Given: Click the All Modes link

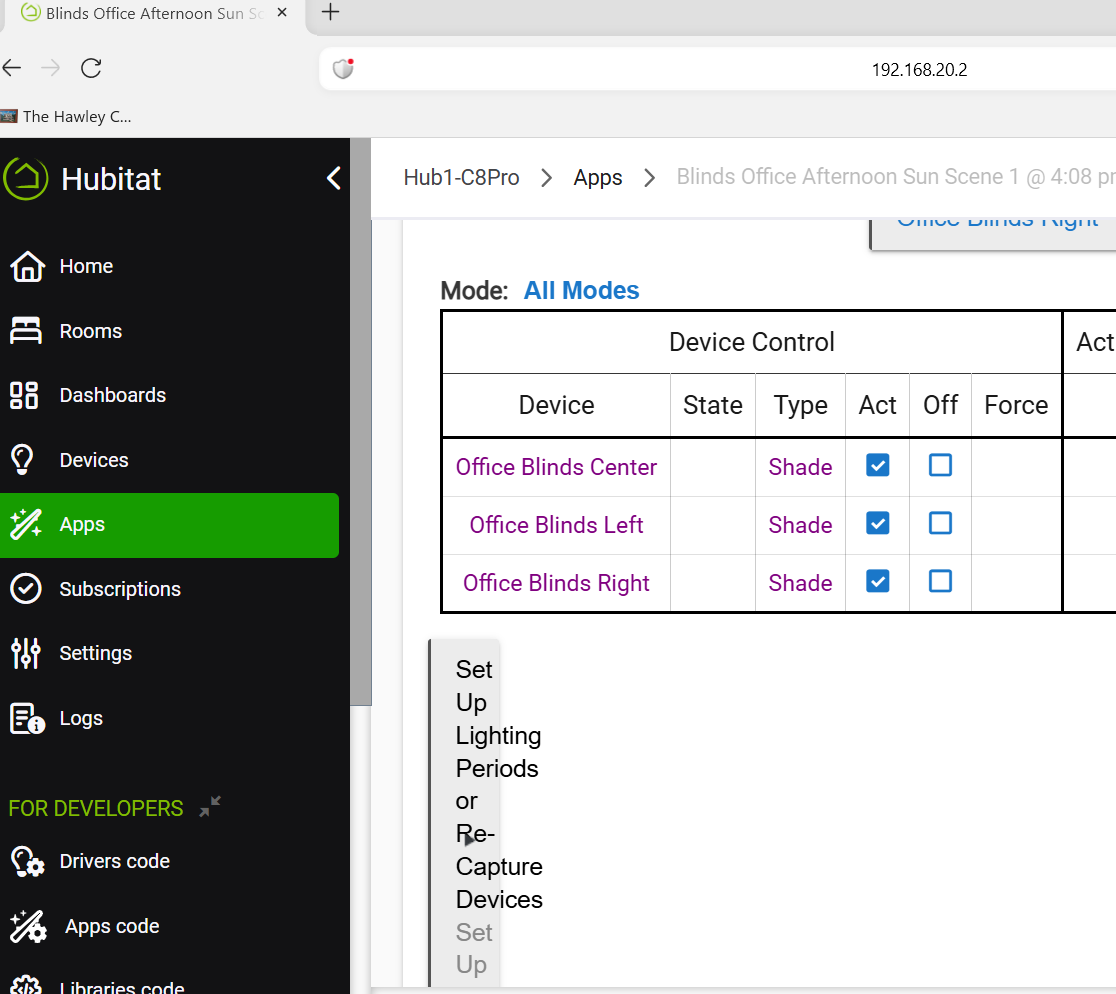Looking at the screenshot, I should tap(581, 291).
